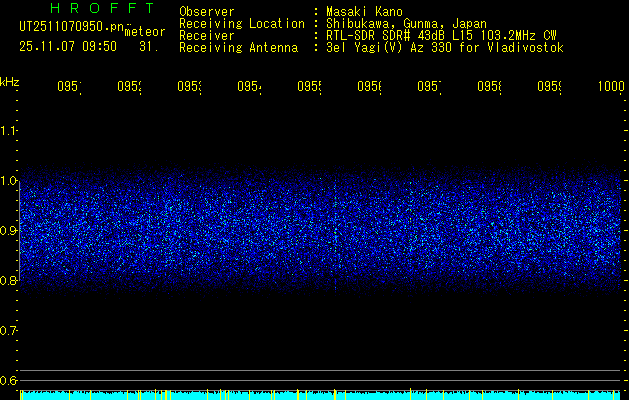This screenshot has width=629, height=400.
Task: Click the 0954 time axis marker
Action: (x=249, y=86)
